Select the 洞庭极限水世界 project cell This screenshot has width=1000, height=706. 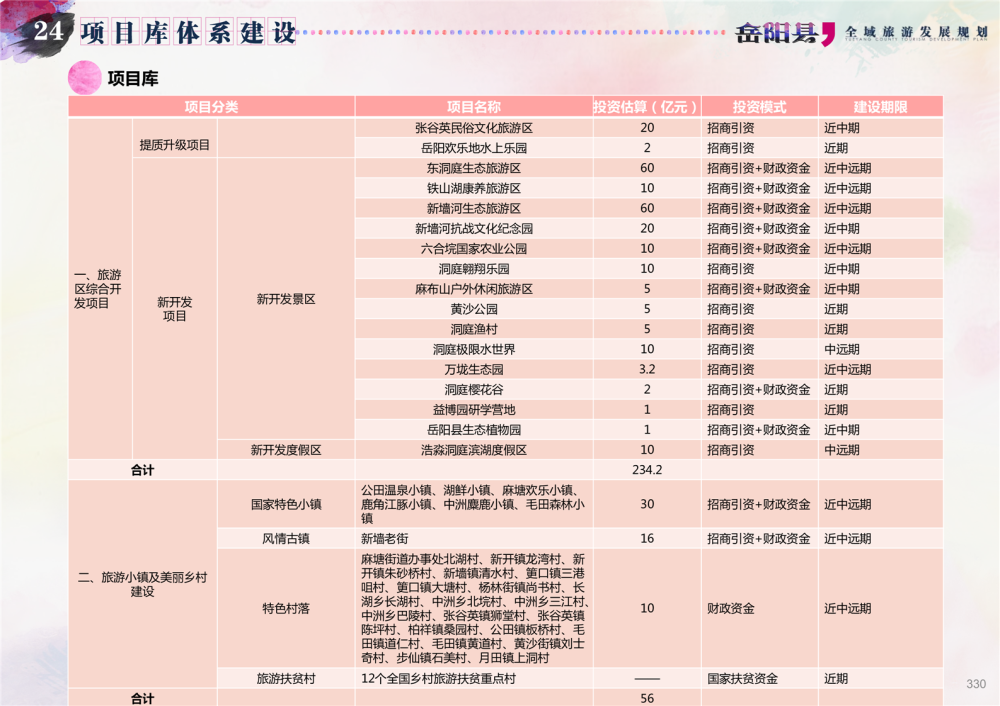click(x=473, y=349)
